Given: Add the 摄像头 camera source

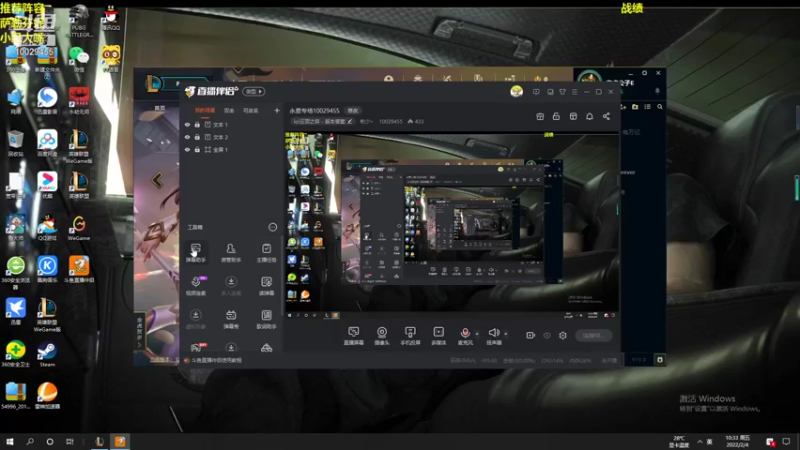Looking at the screenshot, I should tap(382, 336).
